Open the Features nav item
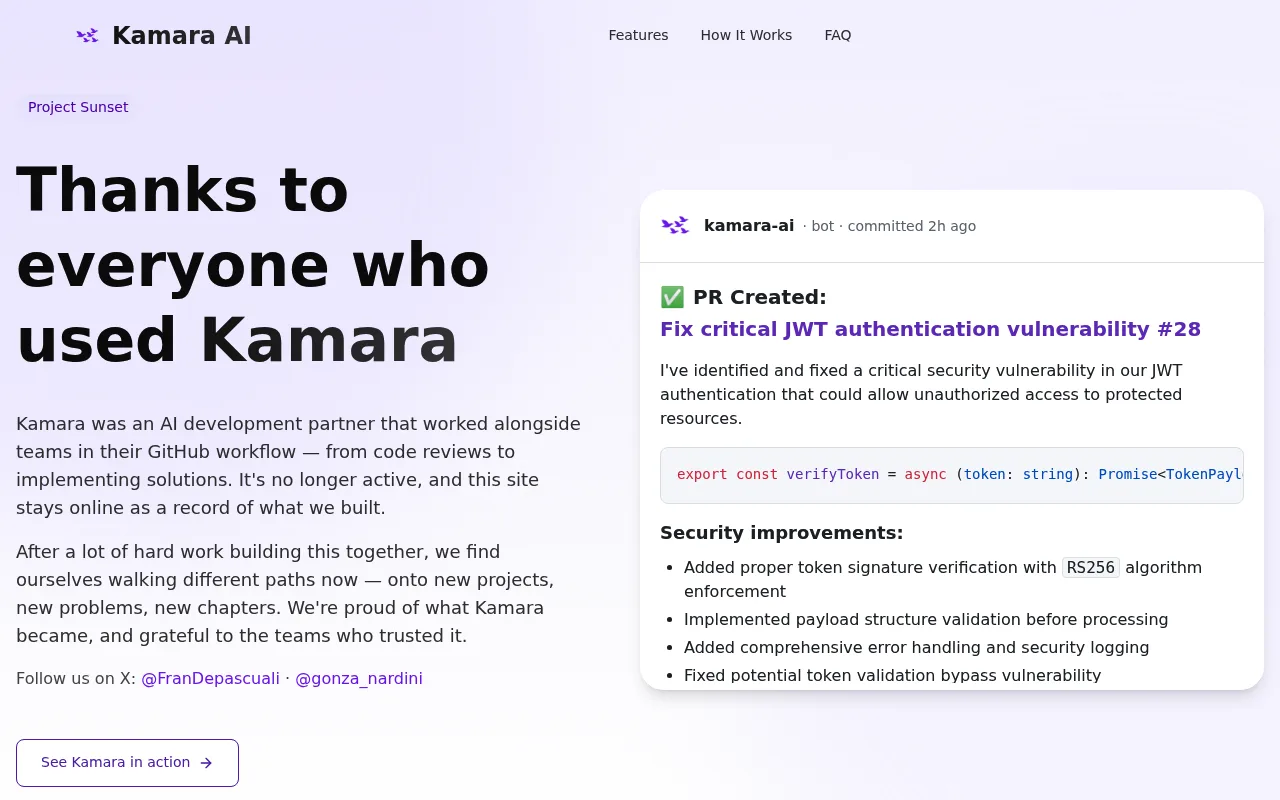 pyautogui.click(x=638, y=35)
